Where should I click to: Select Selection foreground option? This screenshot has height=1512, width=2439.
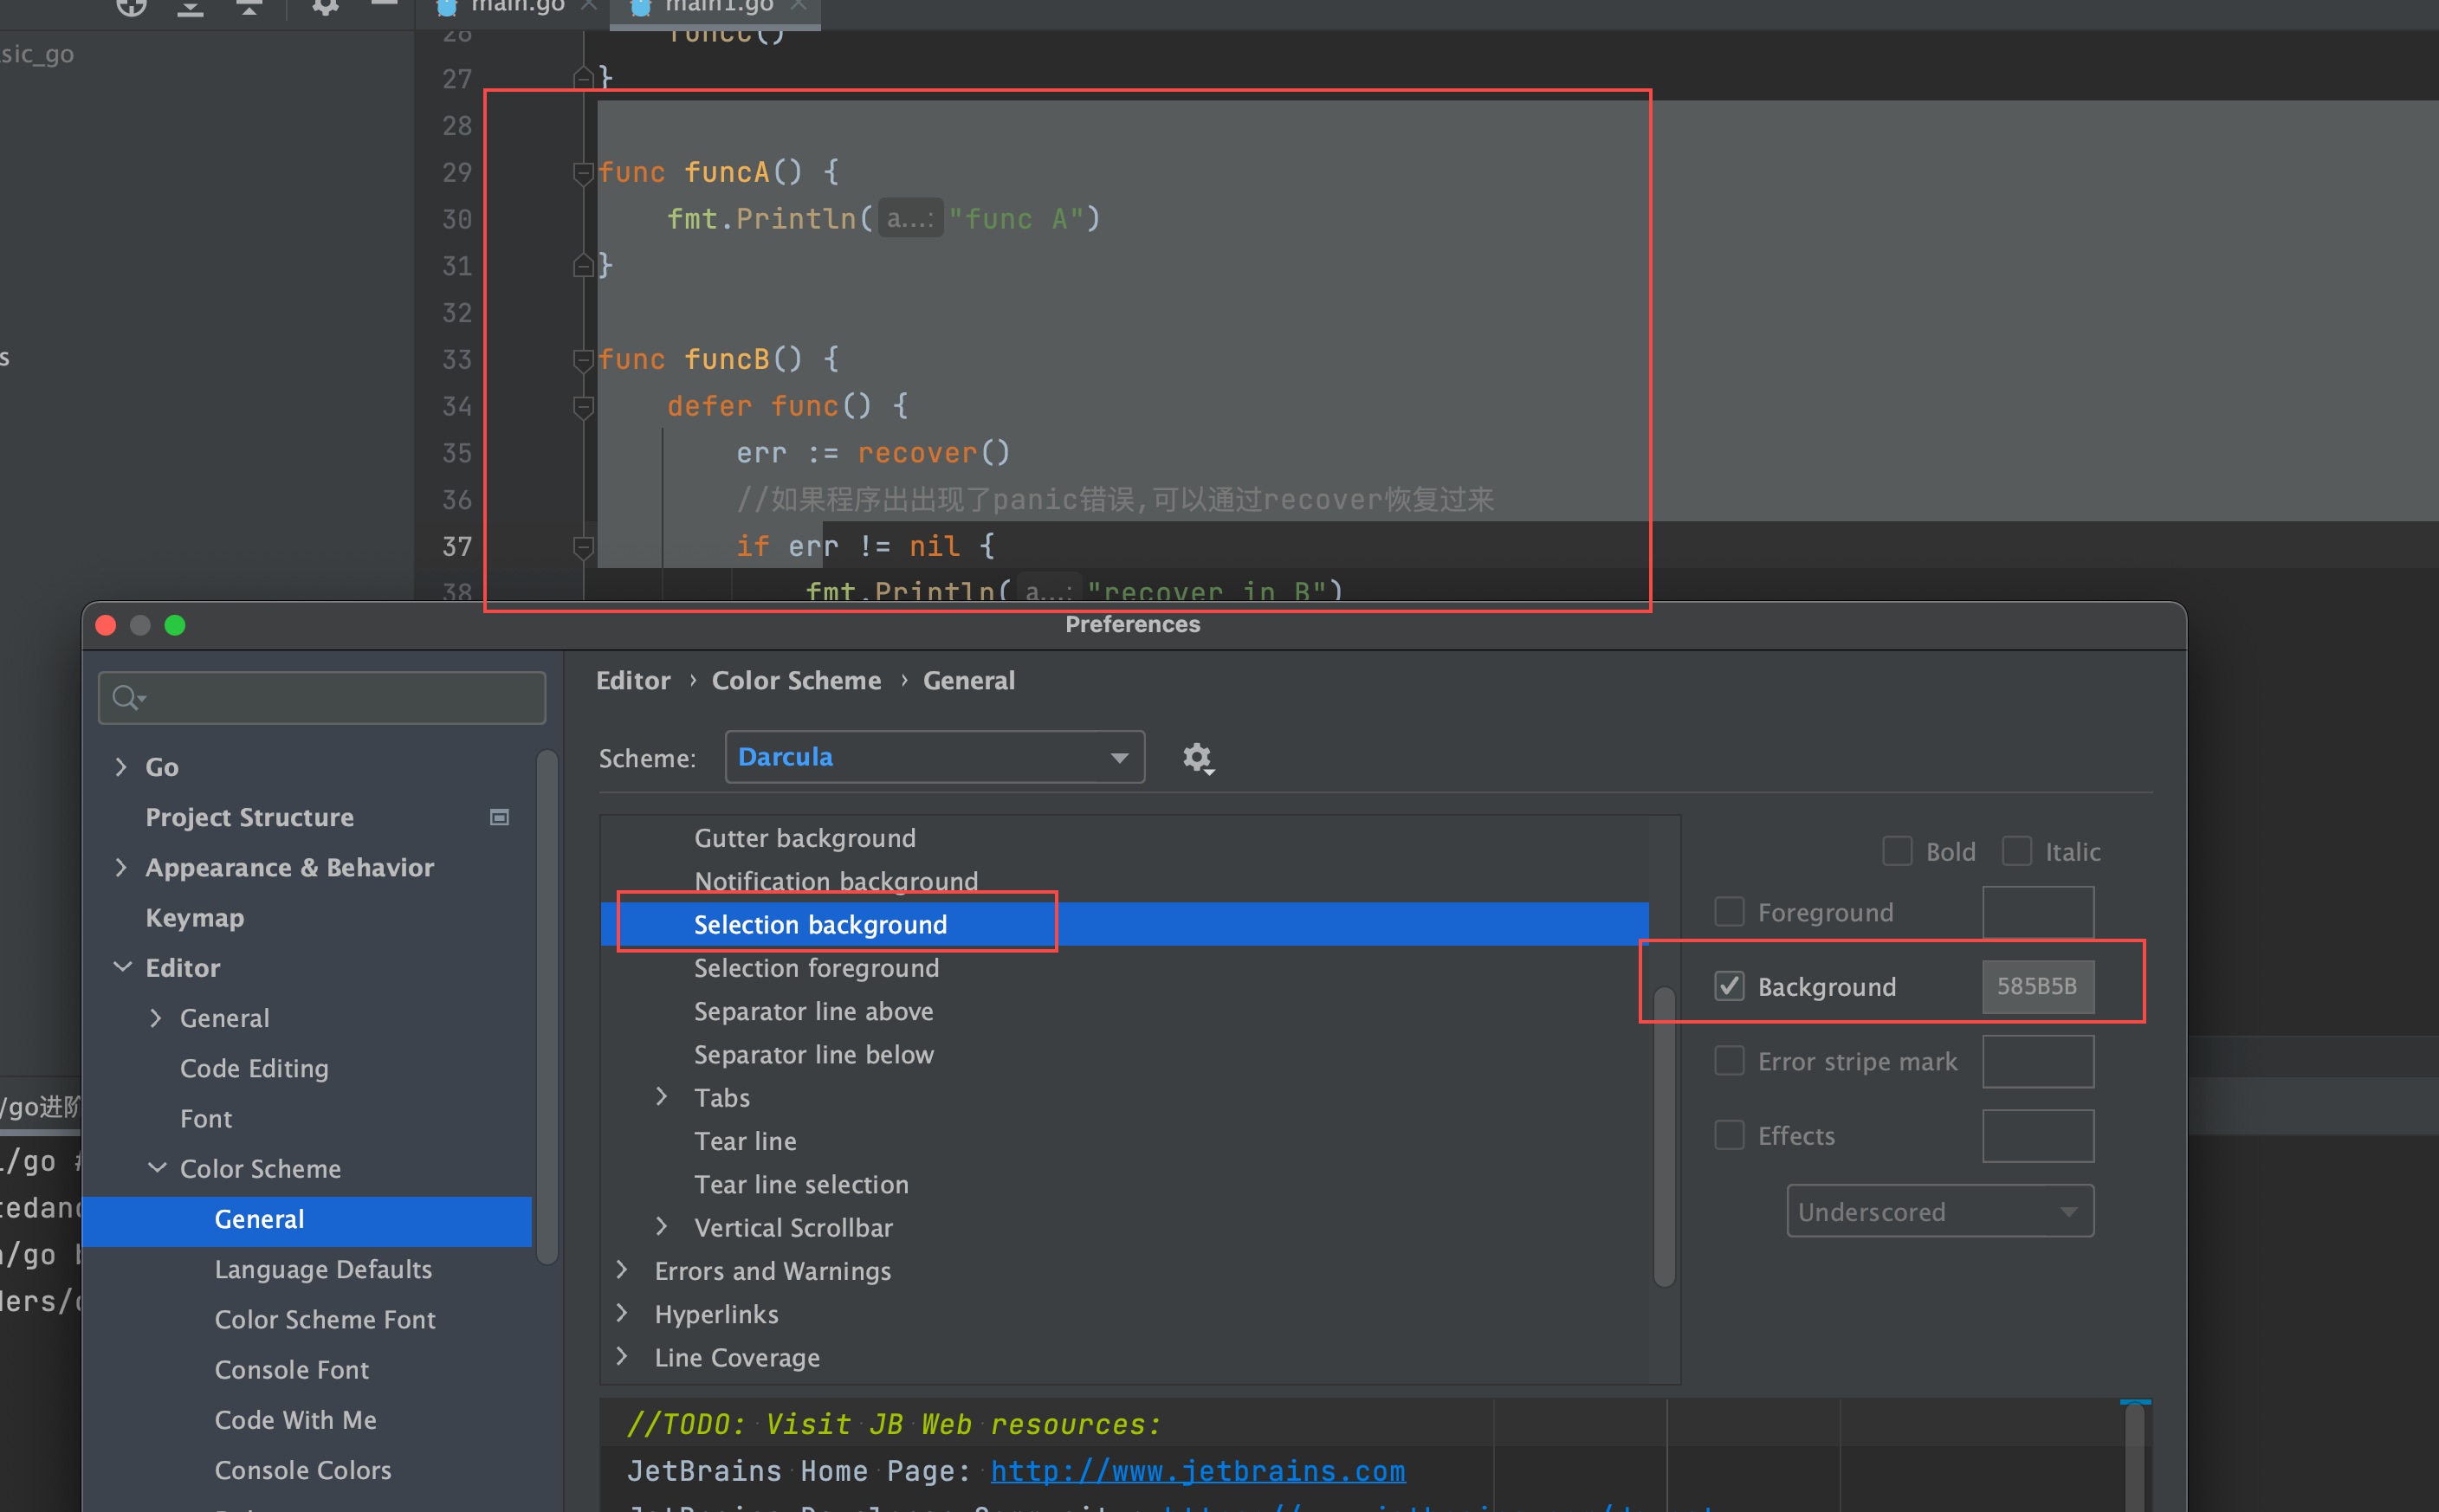(816, 968)
